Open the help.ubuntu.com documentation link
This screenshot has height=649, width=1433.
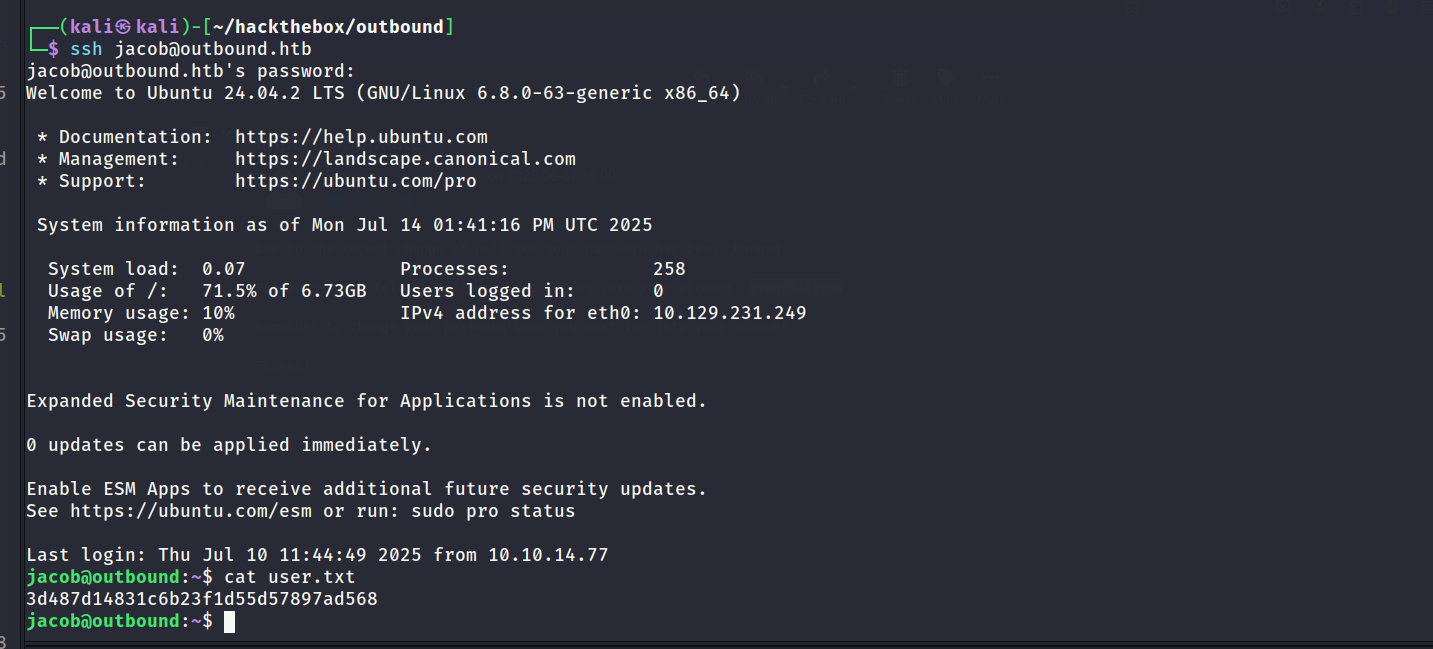pyautogui.click(x=361, y=137)
